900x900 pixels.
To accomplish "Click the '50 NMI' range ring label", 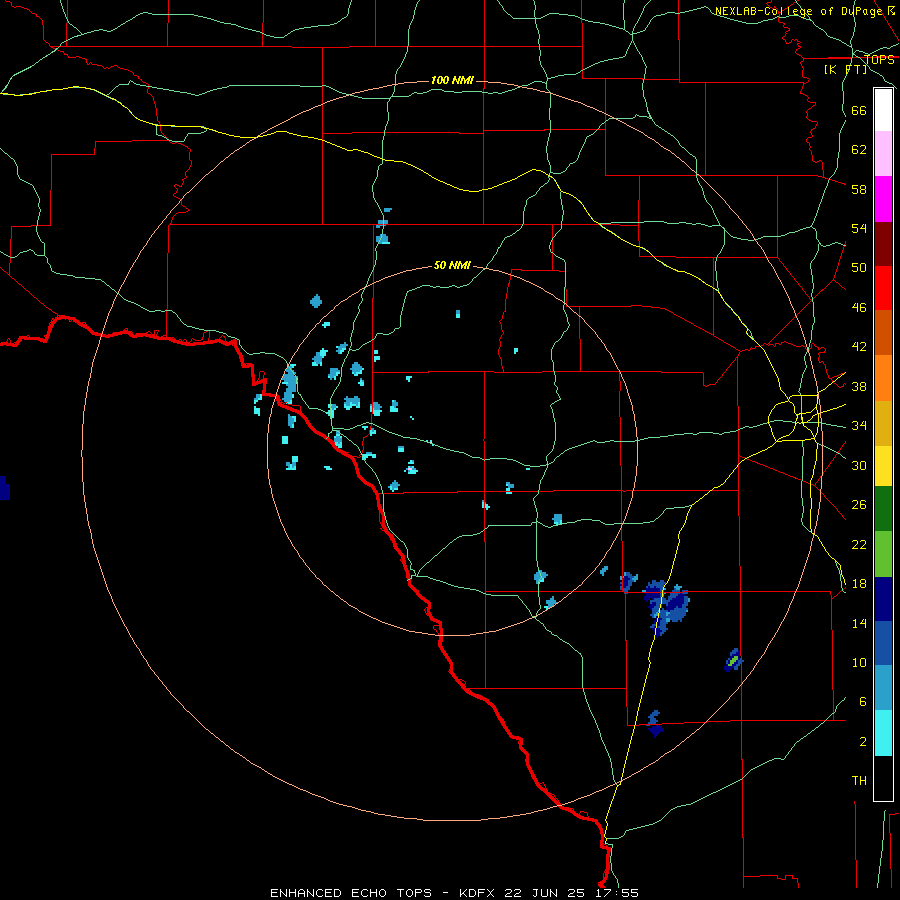I will click(x=452, y=265).
